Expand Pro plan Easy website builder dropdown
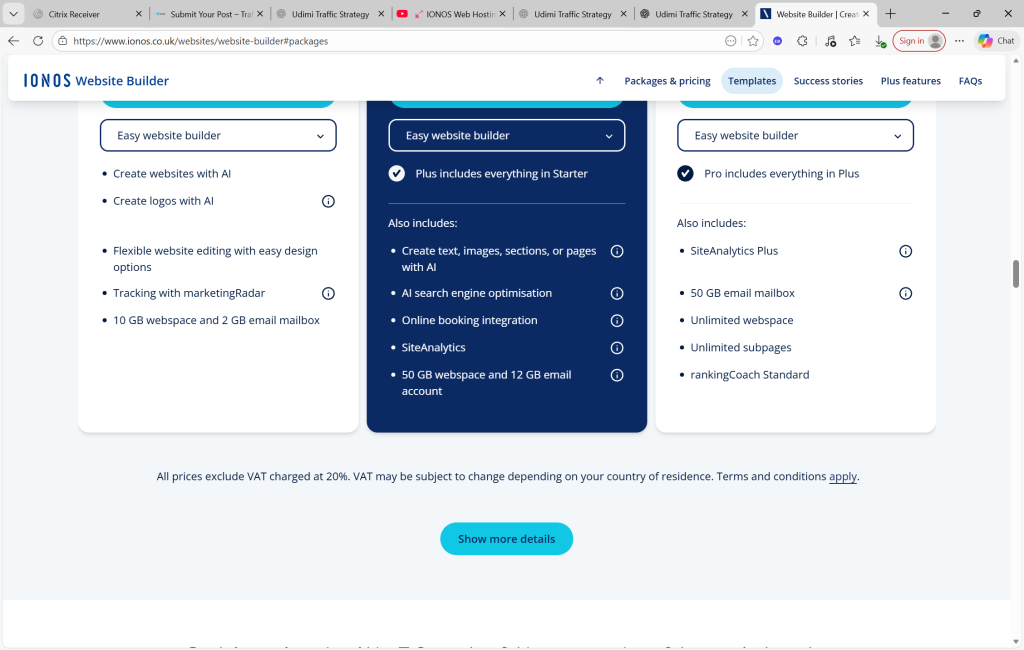 [x=795, y=136]
